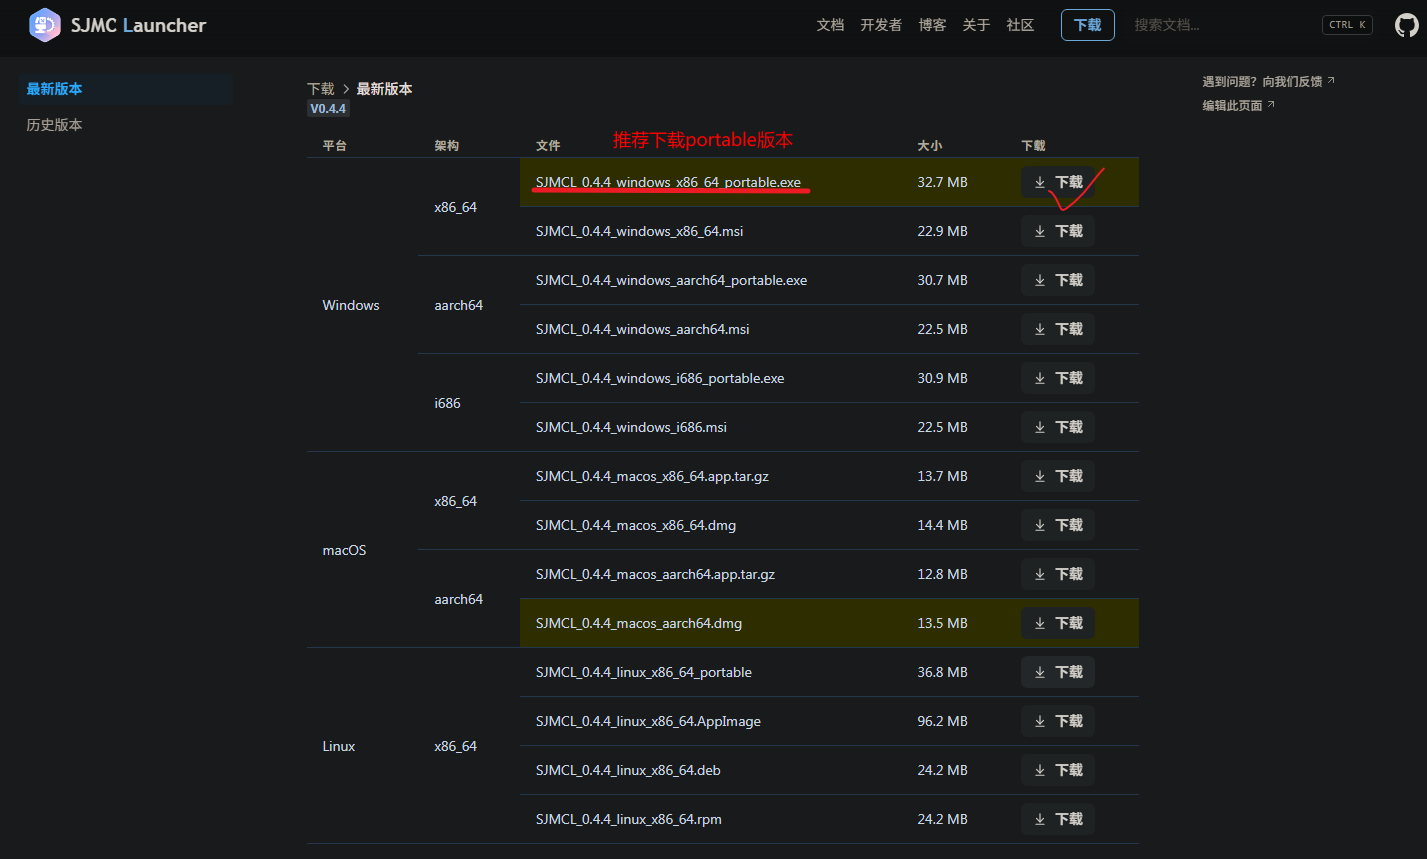Click the 大小 column header
Image resolution: width=1427 pixels, height=859 pixels.
click(x=930, y=146)
